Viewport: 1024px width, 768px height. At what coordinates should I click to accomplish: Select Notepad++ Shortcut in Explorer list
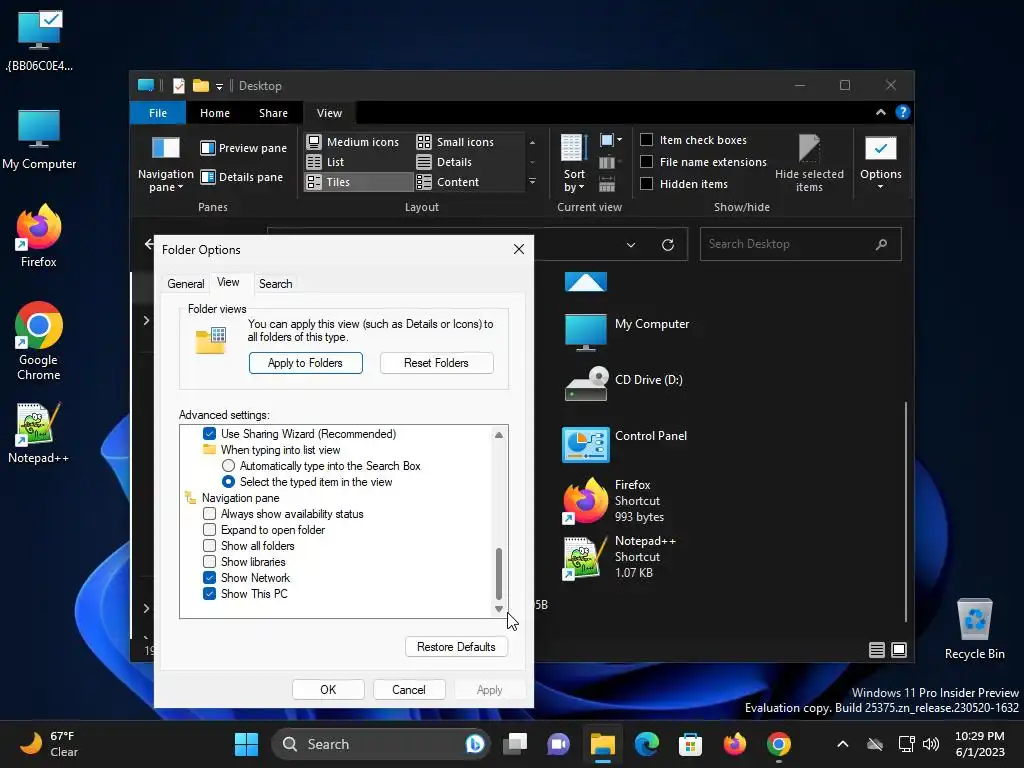[620, 557]
